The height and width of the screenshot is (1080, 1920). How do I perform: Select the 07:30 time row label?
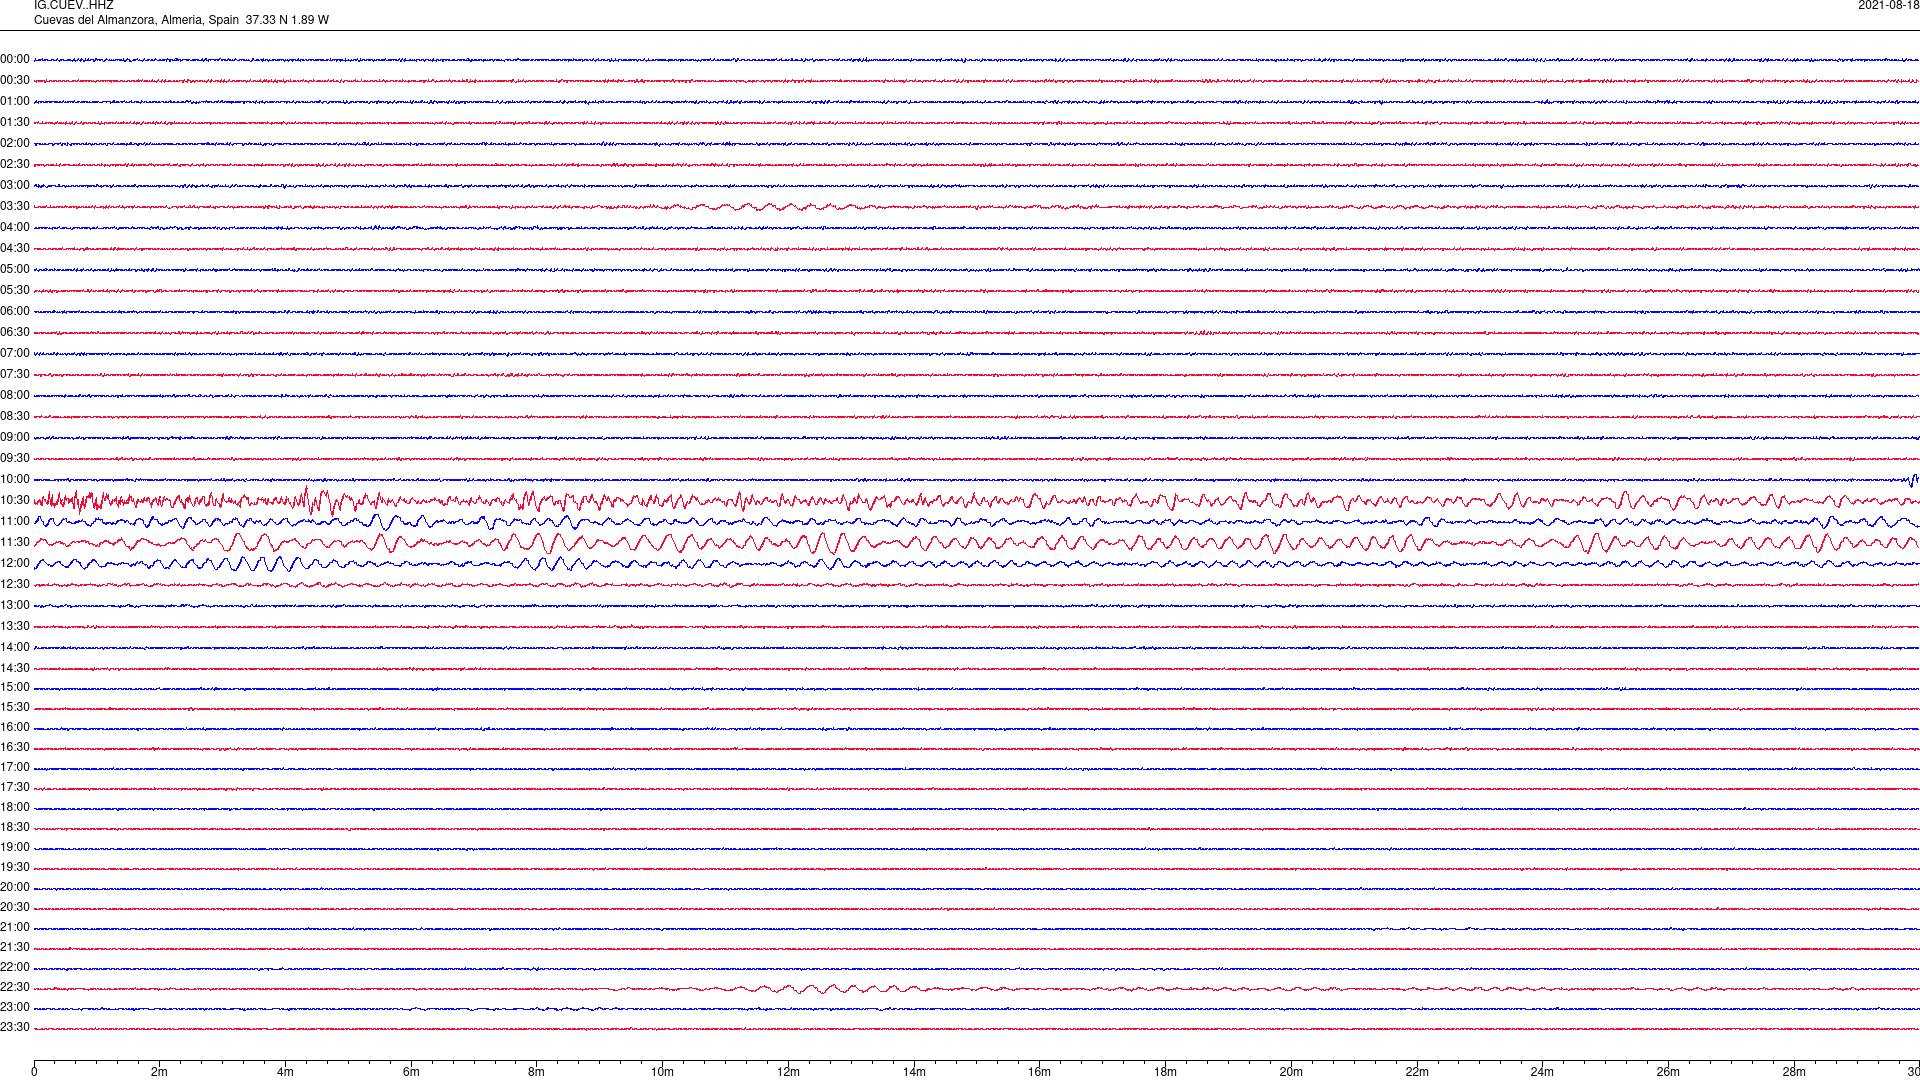(x=15, y=374)
